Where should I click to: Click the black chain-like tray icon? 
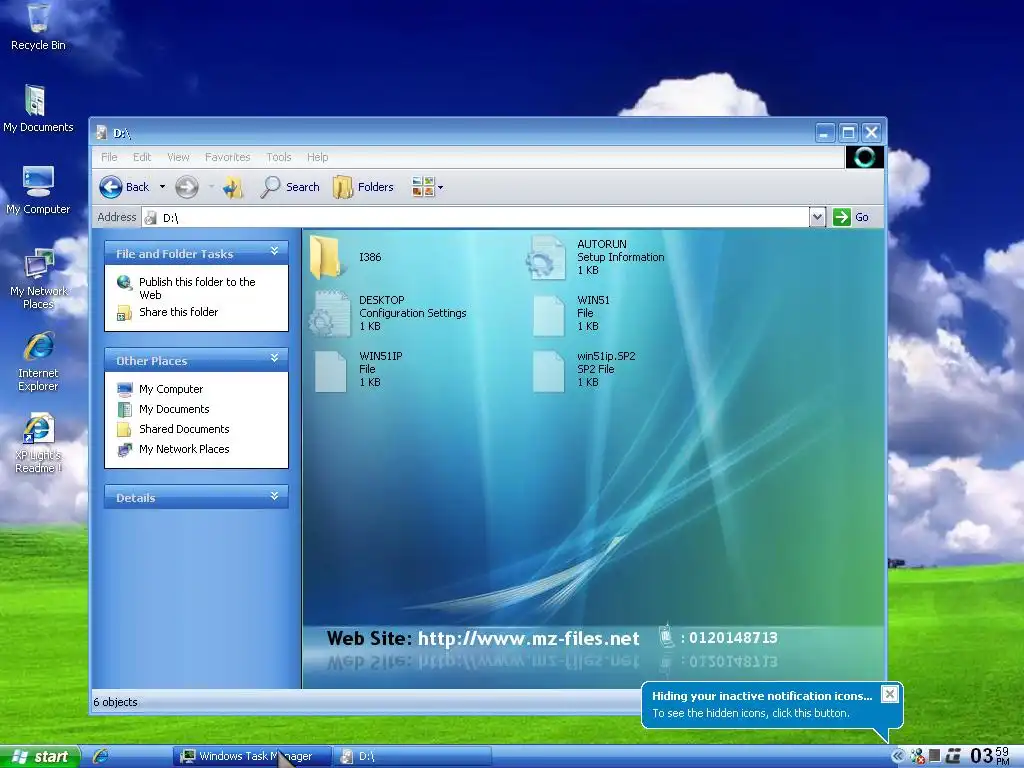point(953,756)
